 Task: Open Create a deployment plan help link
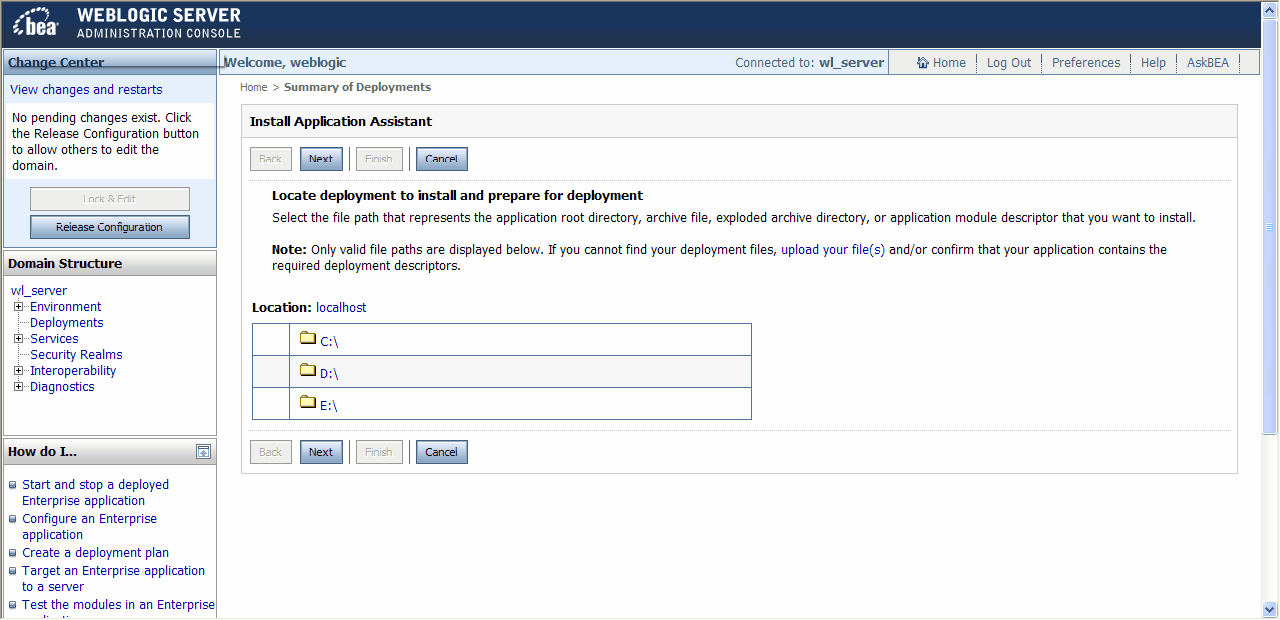click(95, 553)
